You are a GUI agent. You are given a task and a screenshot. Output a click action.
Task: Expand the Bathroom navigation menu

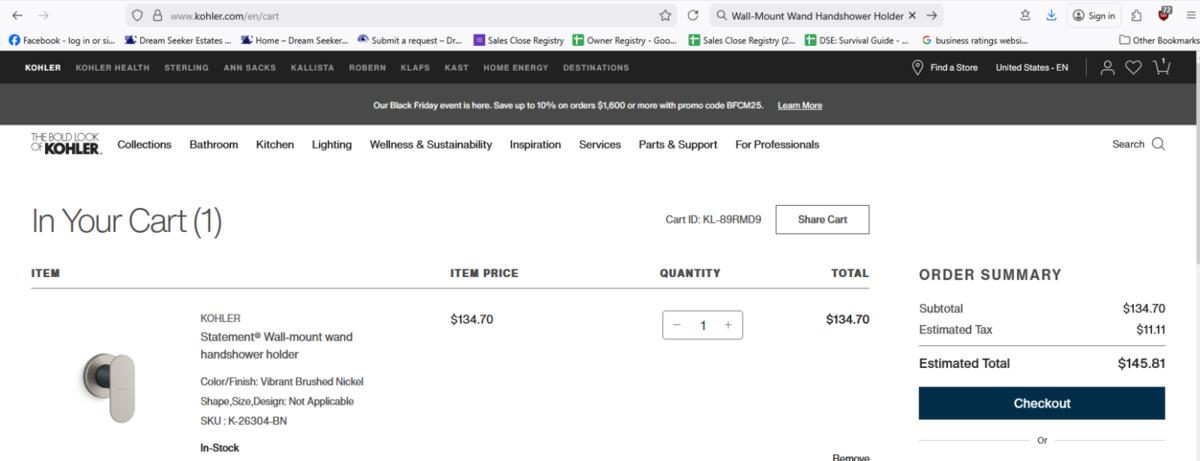[x=213, y=144]
